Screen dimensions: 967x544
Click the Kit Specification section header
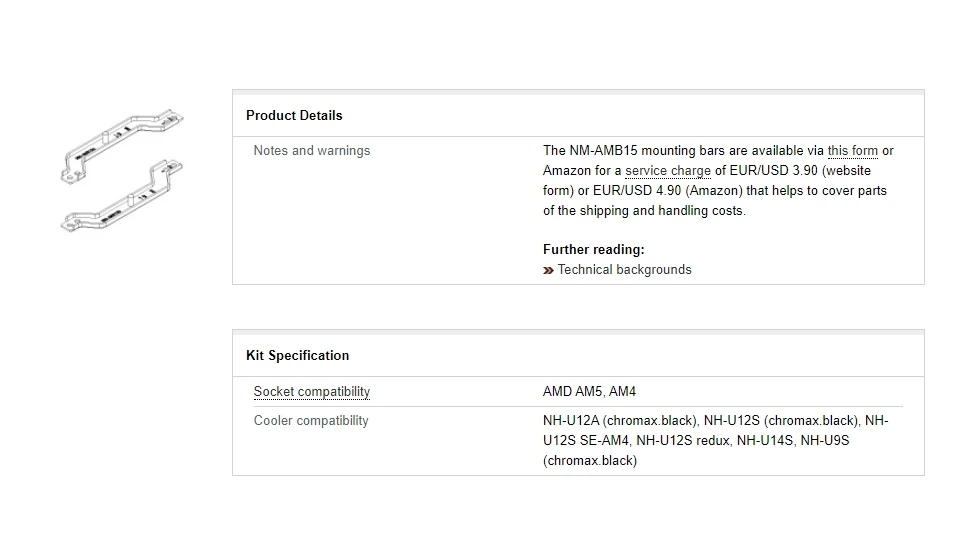297,356
